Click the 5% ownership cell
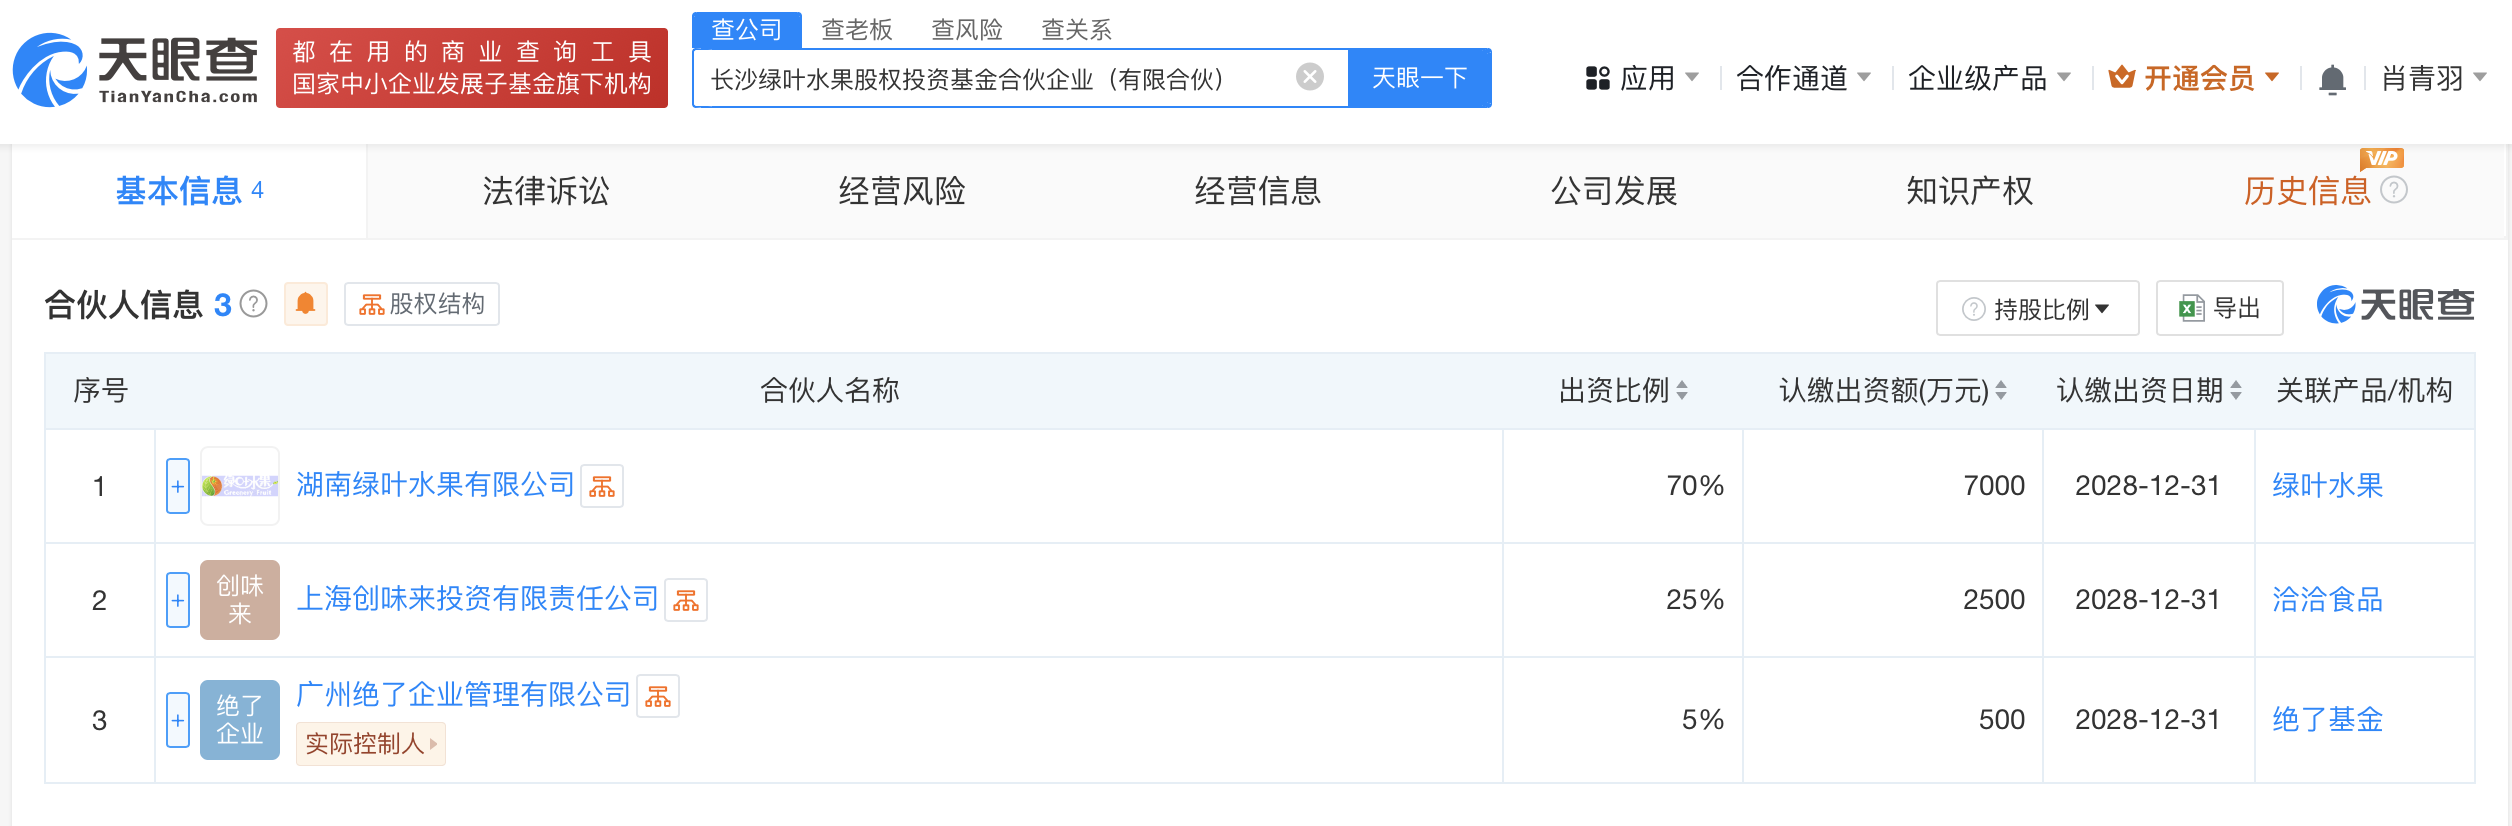This screenshot has width=2512, height=826. coord(1623,720)
